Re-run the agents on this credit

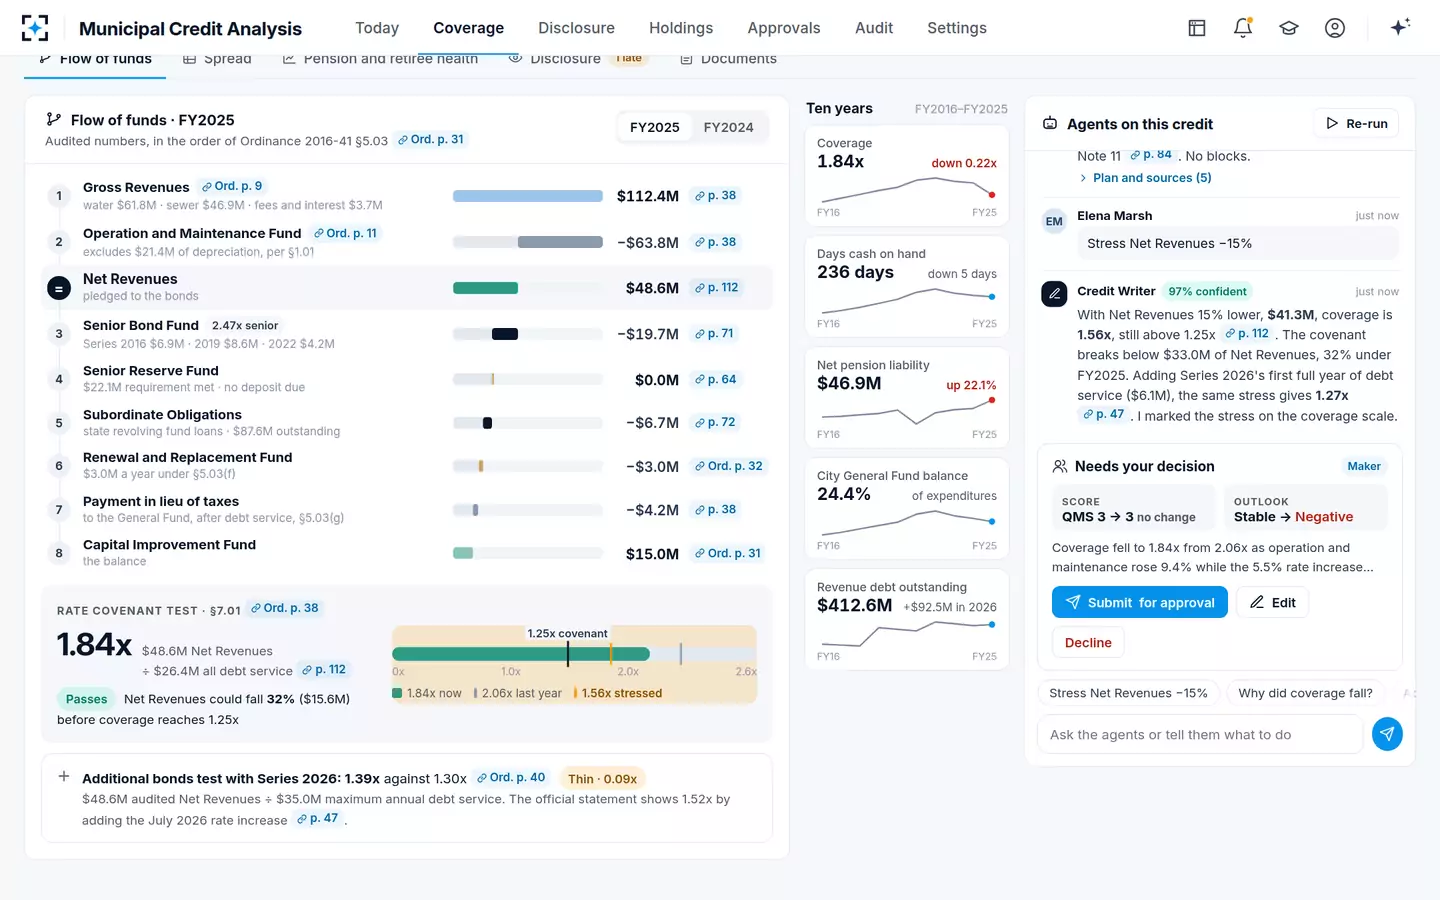[1356, 123]
